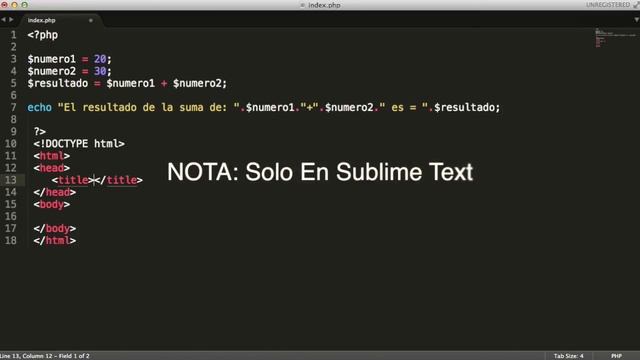This screenshot has height=360, width=640.
Task: Click line number 1 in the gutter
Action: [13, 35]
